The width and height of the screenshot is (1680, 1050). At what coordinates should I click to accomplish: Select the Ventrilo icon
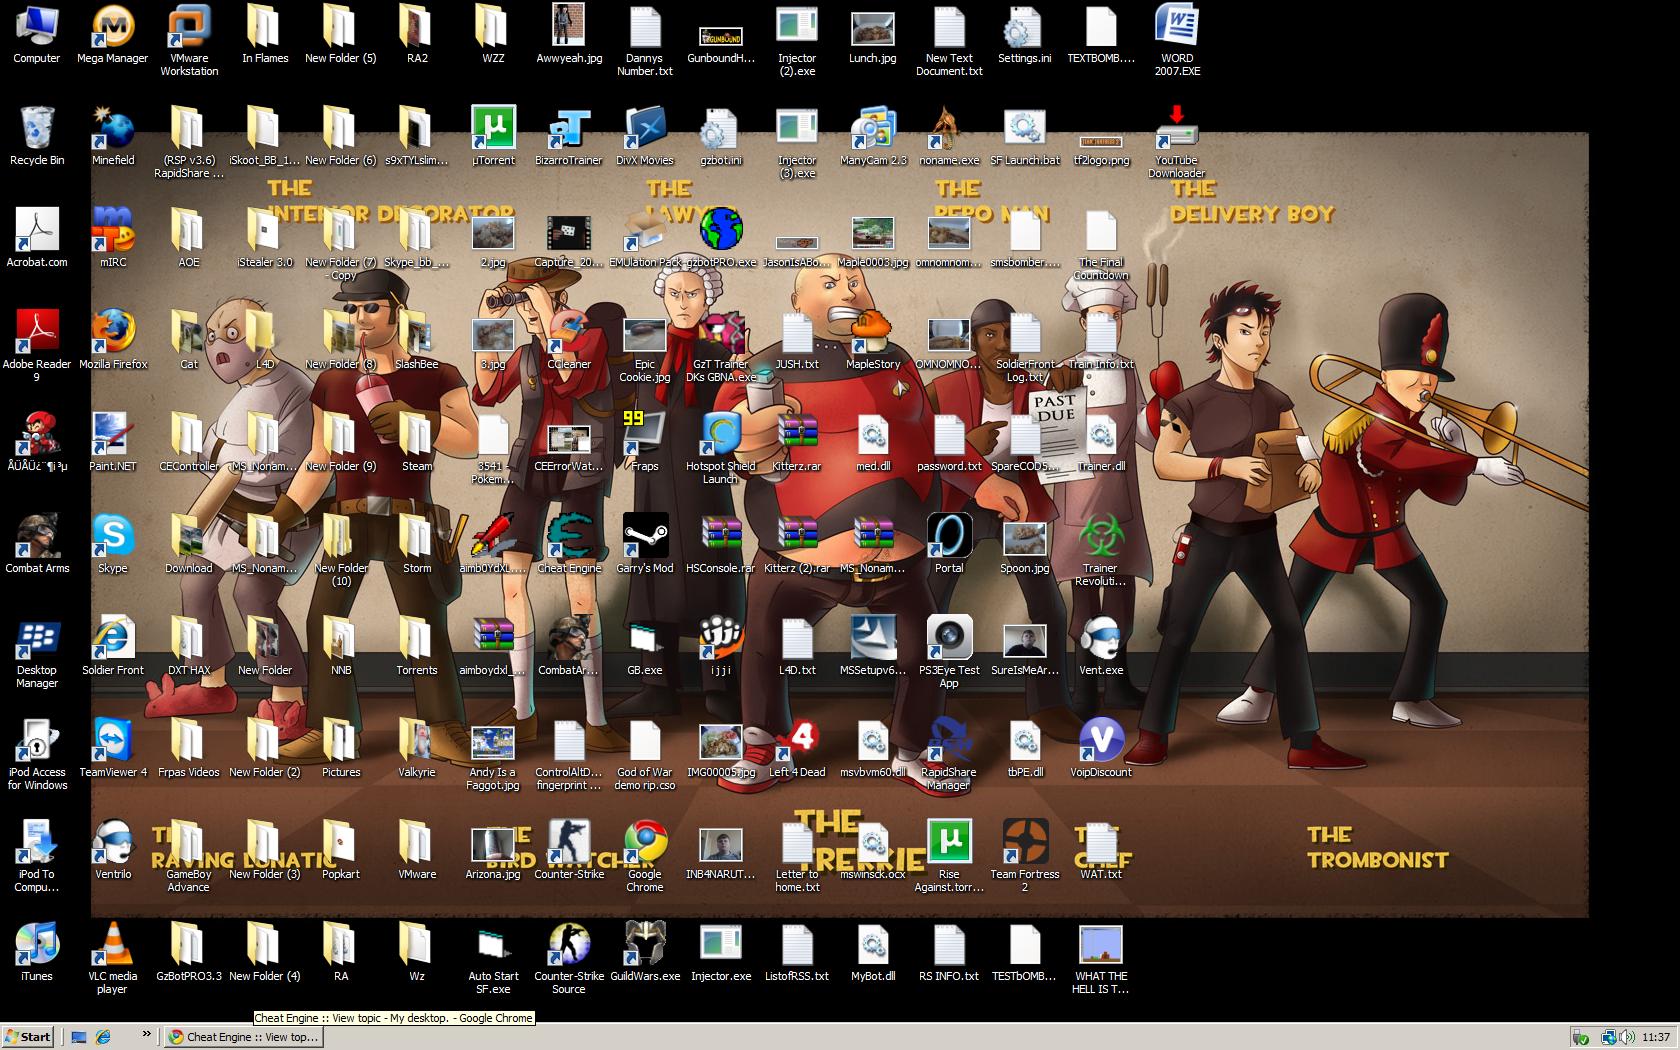point(113,851)
